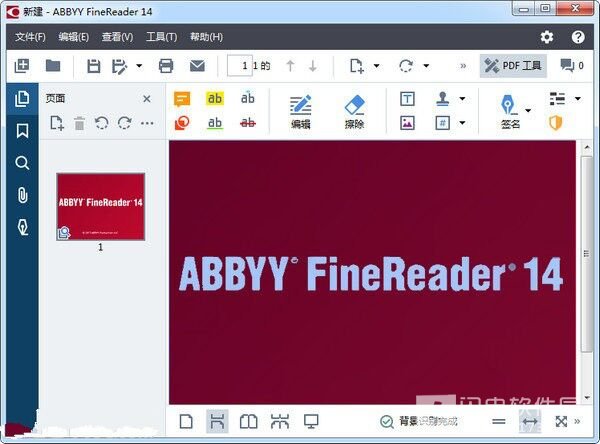Open a file with the folder icon
600x444 pixels.
pyautogui.click(x=53, y=66)
